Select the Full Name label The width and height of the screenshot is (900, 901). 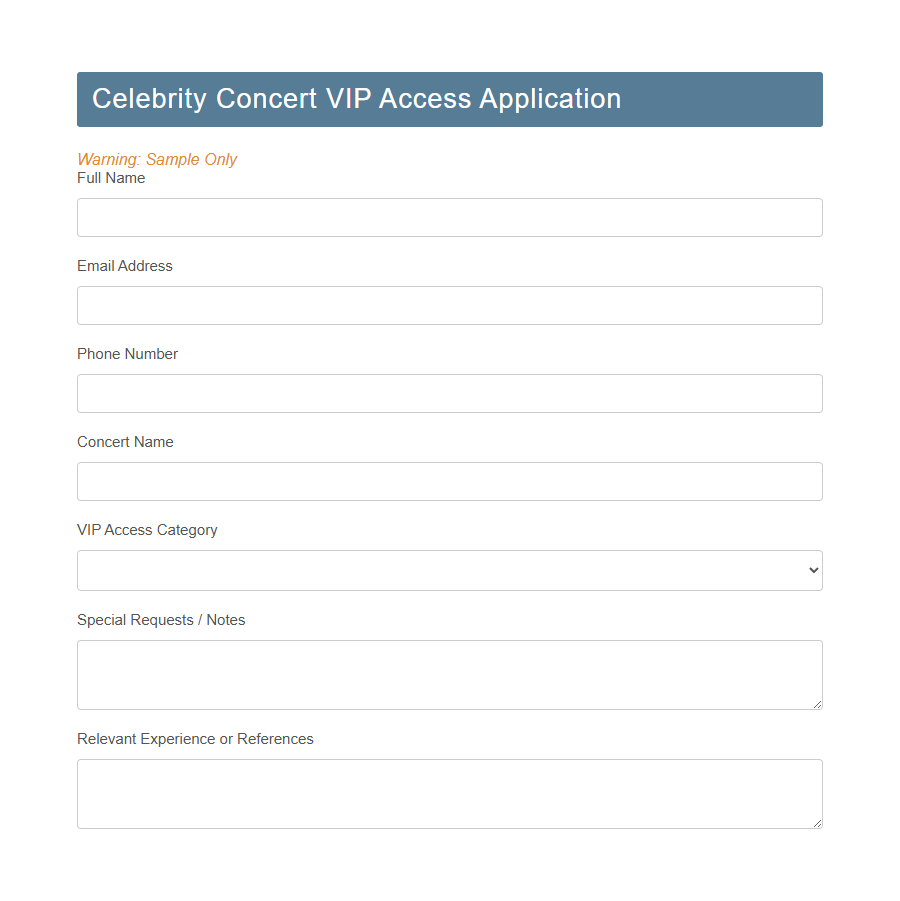click(111, 177)
